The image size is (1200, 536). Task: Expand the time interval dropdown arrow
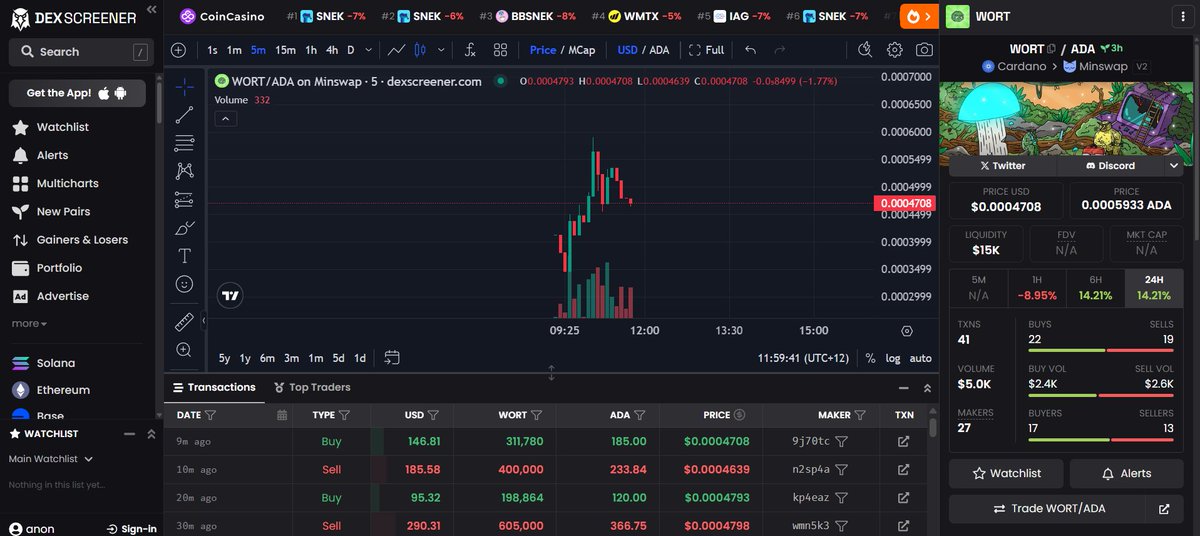[369, 50]
